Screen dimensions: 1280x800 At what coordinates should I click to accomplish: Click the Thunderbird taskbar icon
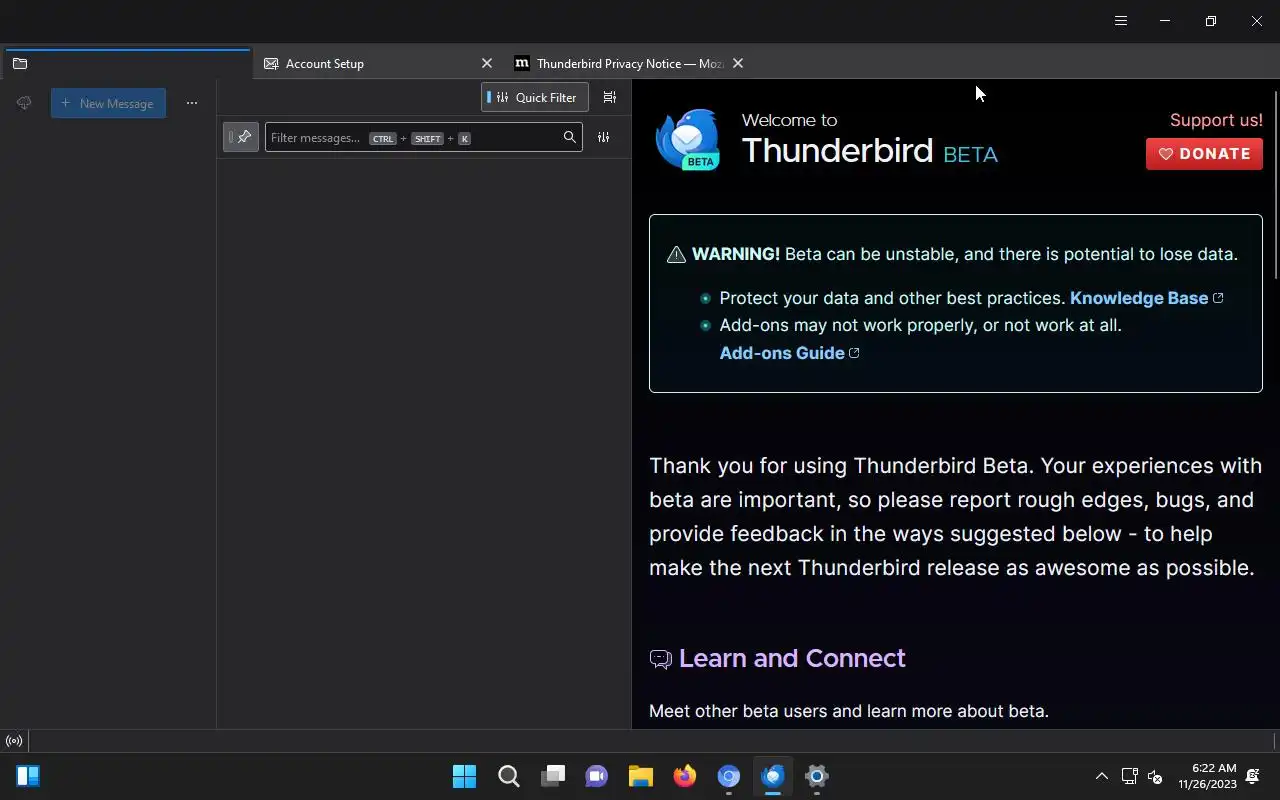pos(773,776)
